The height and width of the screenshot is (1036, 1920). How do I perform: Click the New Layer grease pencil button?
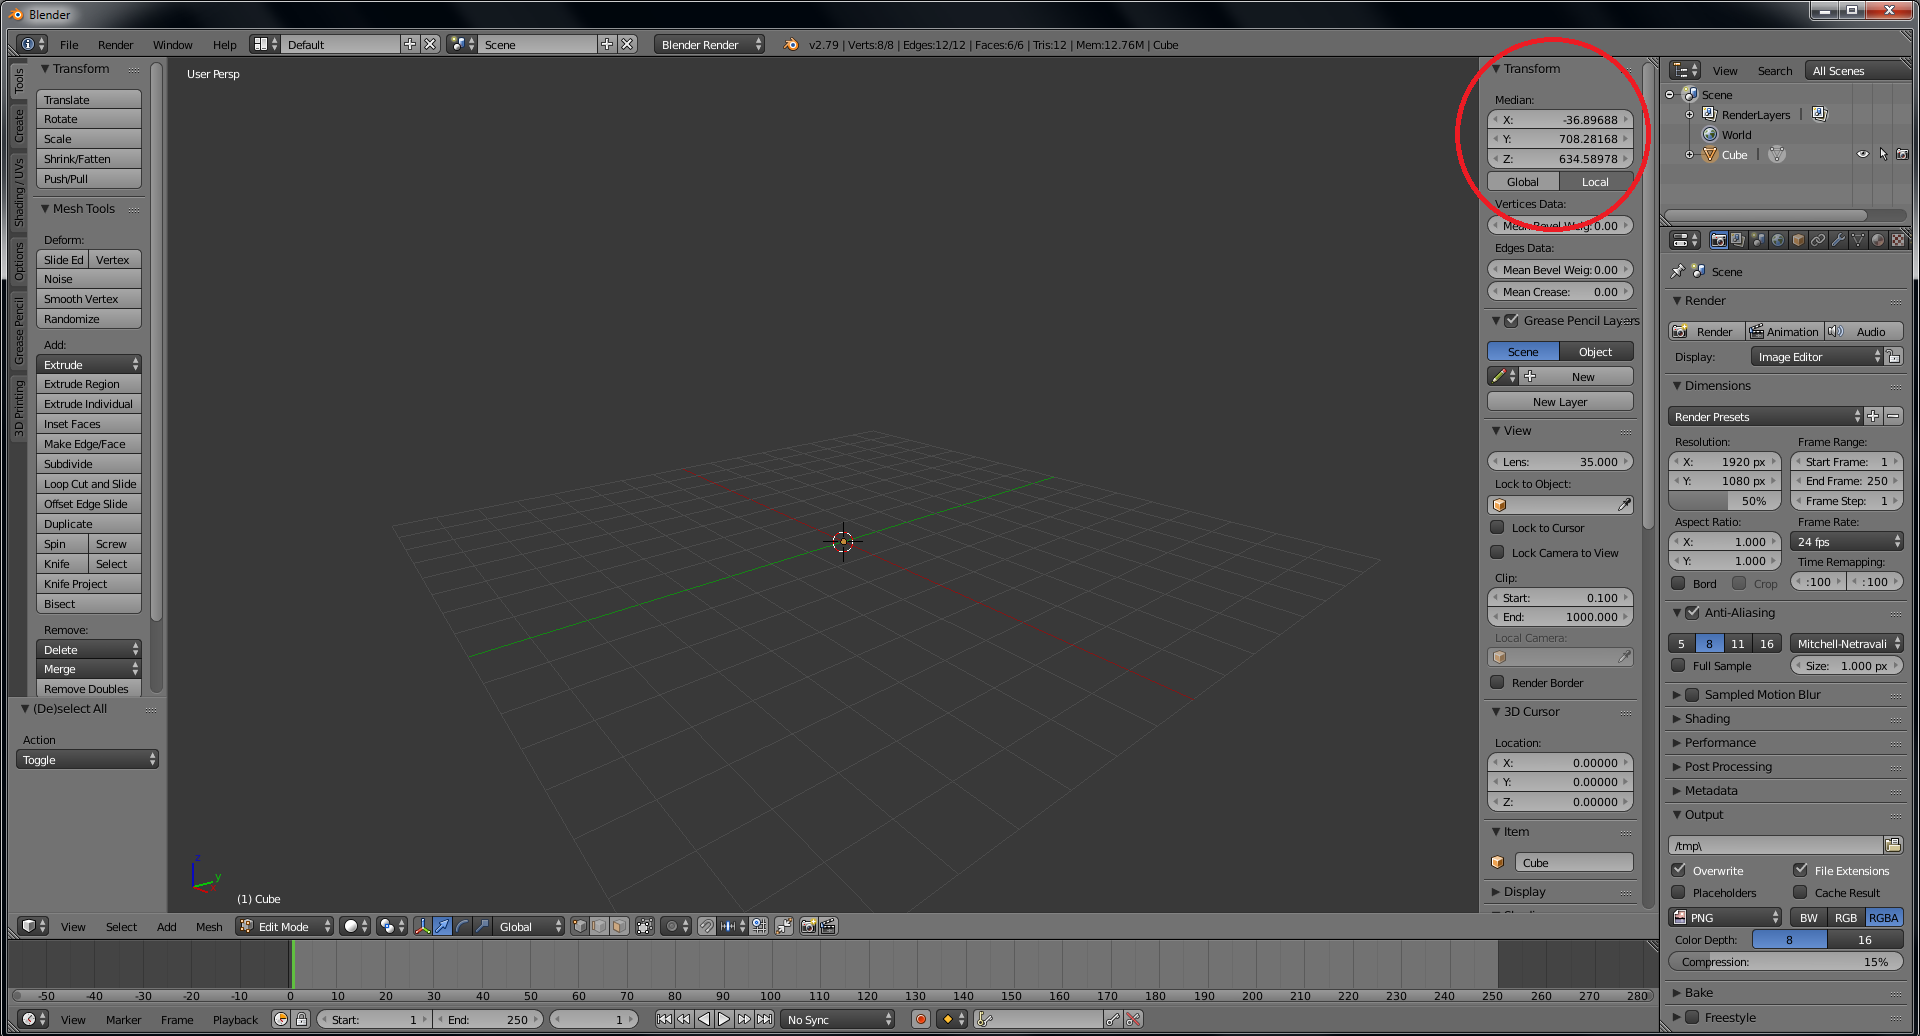1560,401
